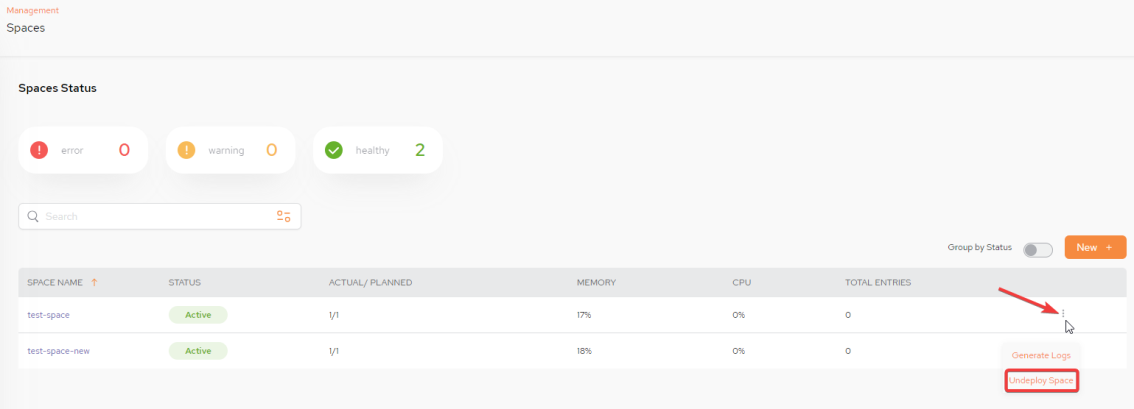Focus the Search input field
Screen dimensions: 1134x409
coord(159,216)
